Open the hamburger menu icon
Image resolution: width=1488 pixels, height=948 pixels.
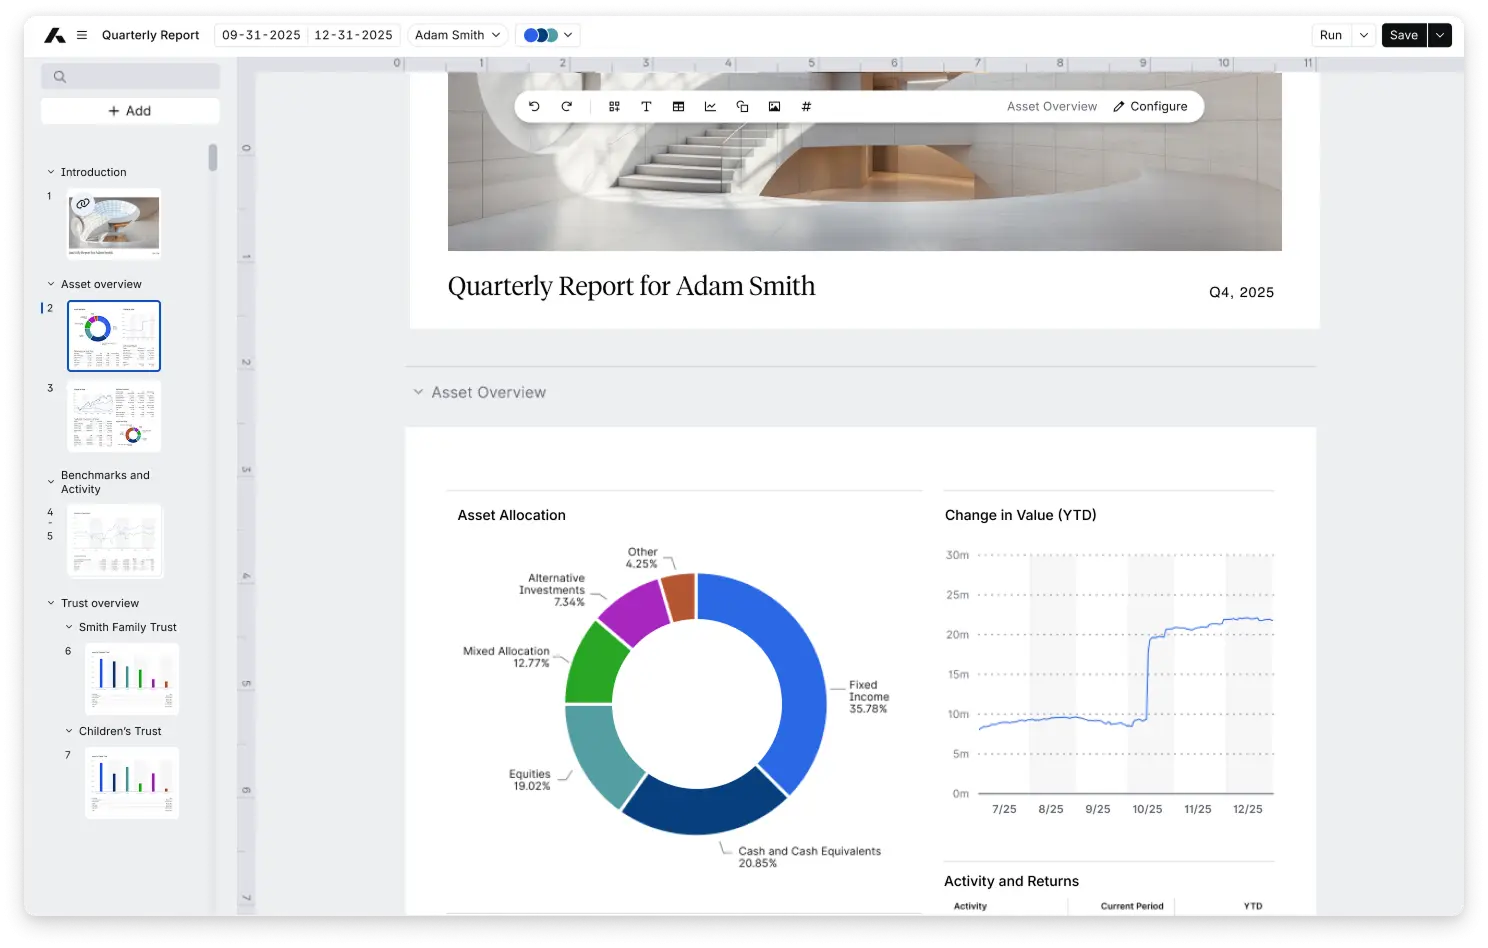pos(82,35)
